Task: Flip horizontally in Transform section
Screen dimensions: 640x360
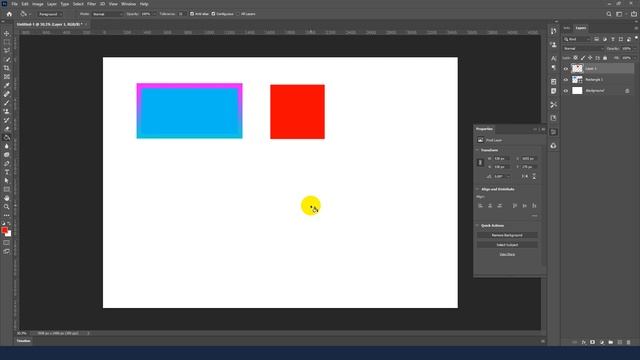Action: 525,176
